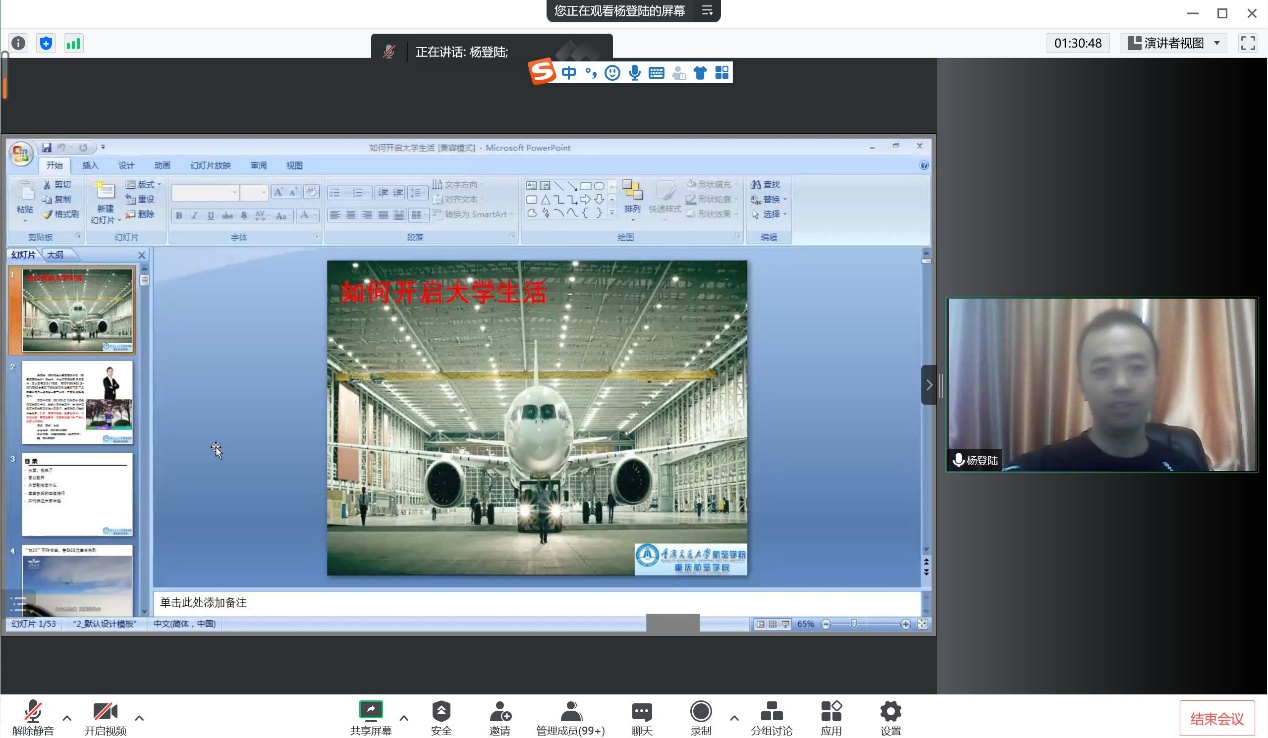Expand the audio options arrow beside 解除静音

tap(67, 718)
